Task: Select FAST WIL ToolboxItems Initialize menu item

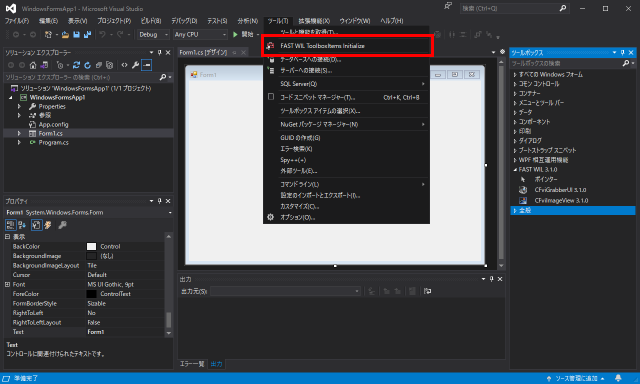Action: pos(346,46)
